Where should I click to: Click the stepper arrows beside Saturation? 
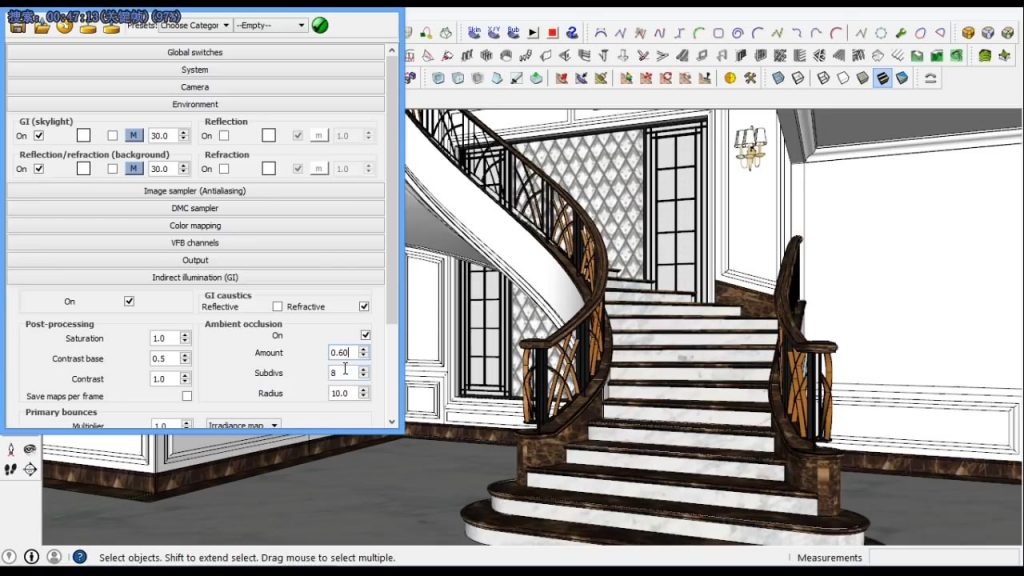coord(185,338)
